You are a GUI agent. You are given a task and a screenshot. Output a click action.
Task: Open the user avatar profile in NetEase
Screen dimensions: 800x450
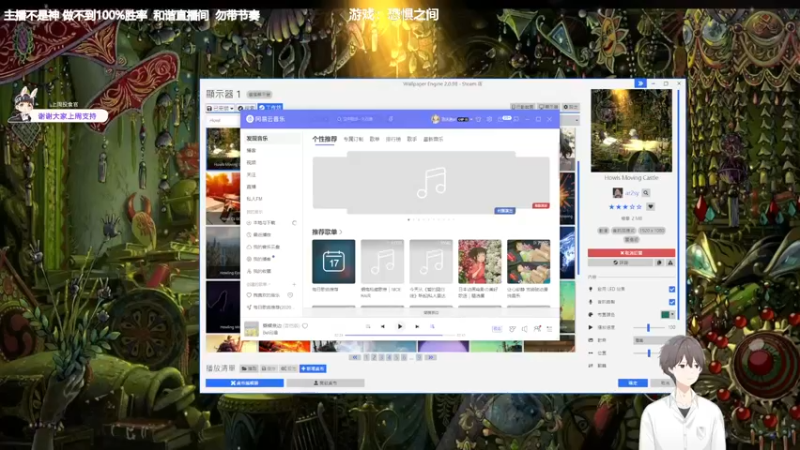coord(435,119)
